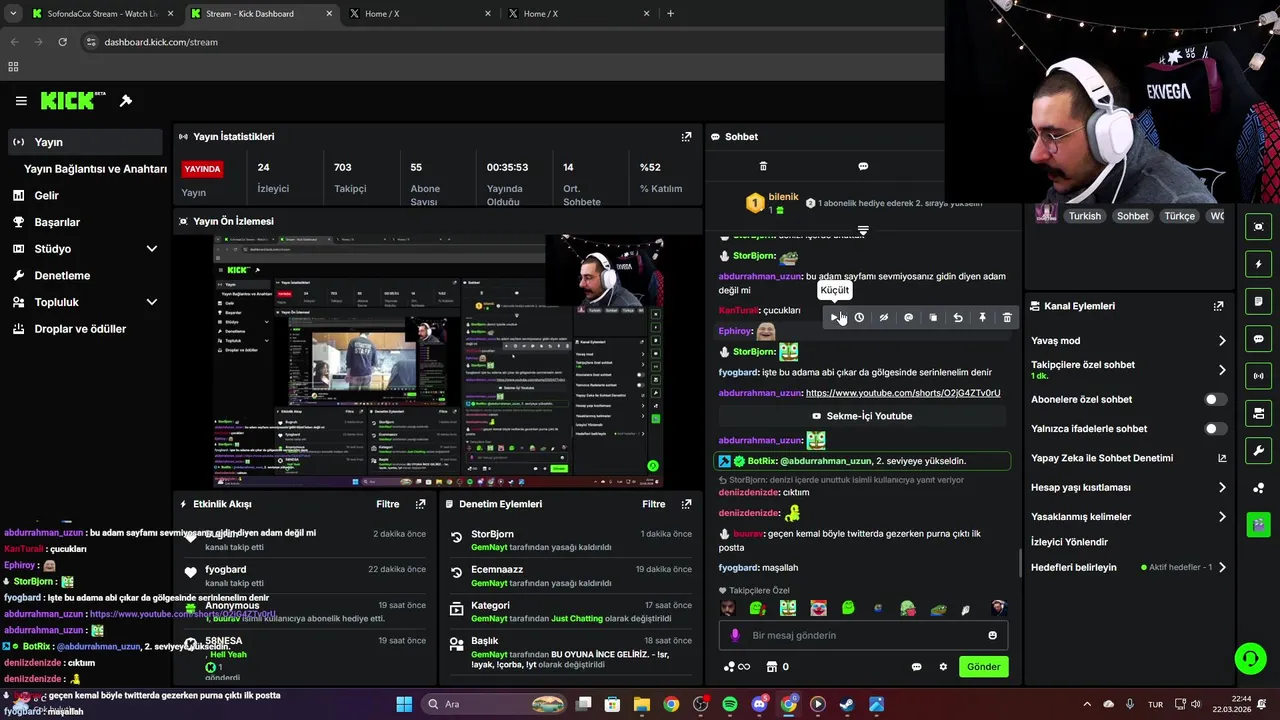The width and height of the screenshot is (1280, 720).
Task: Open the emoji picker in the message box
Action: [992, 635]
